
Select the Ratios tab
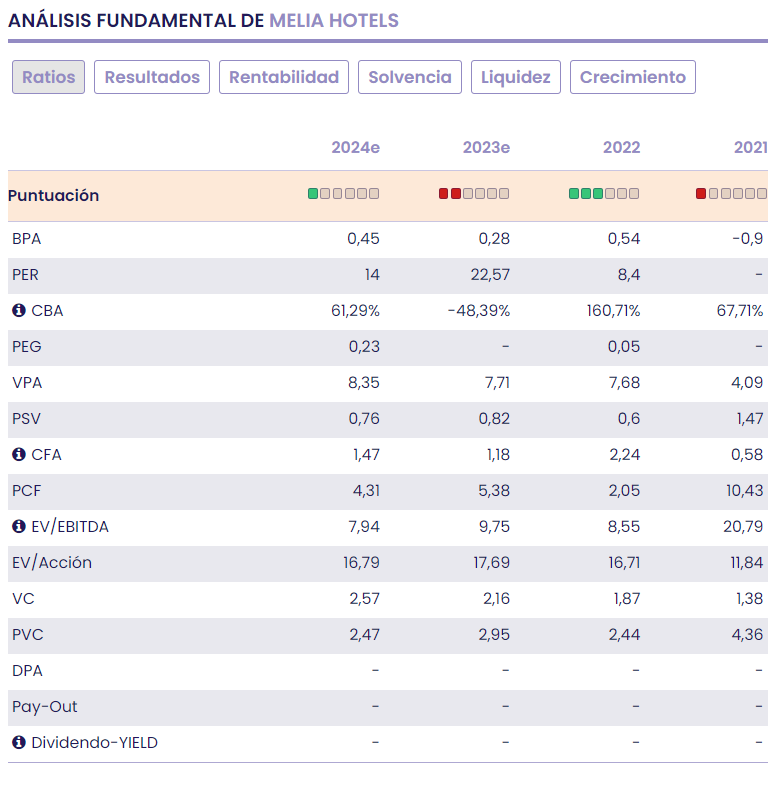pos(49,77)
